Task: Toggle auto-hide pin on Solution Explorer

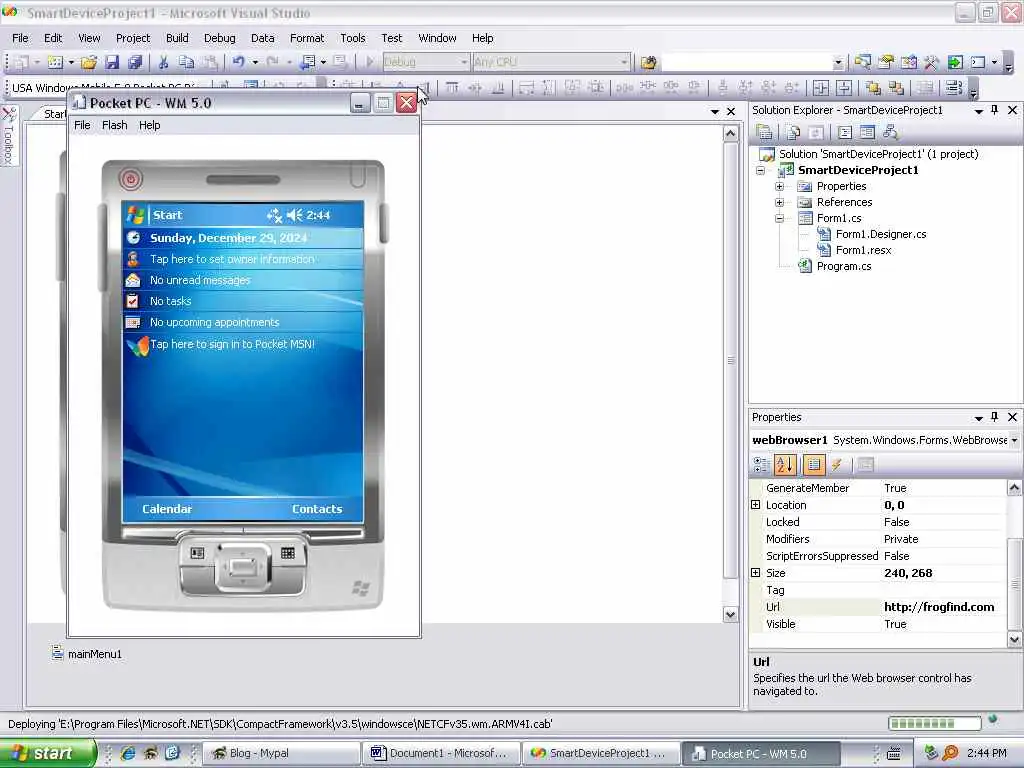Action: 994,110
